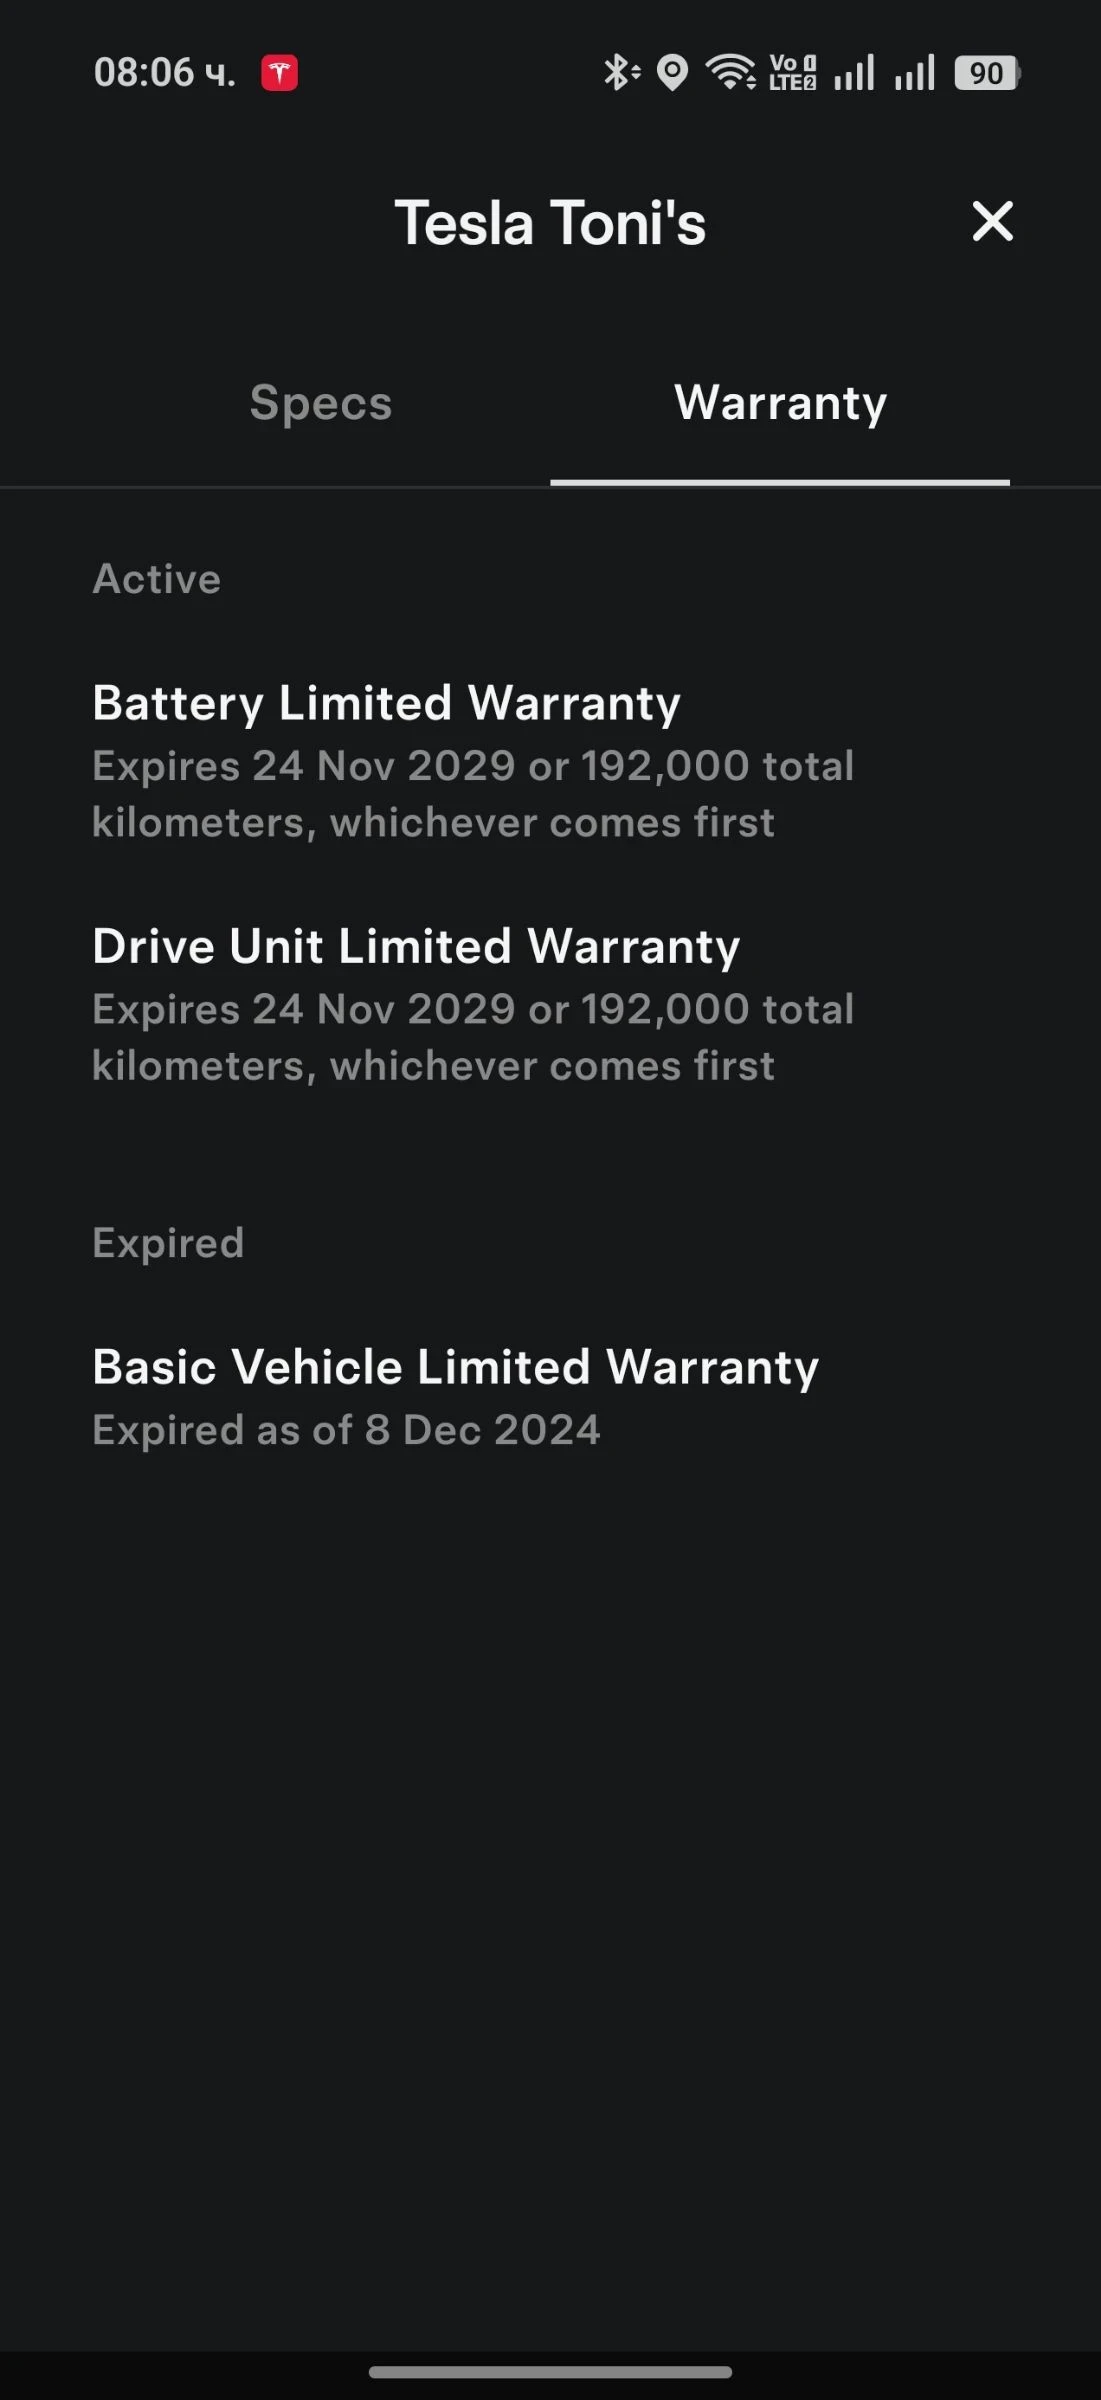This screenshot has width=1101, height=2400.
Task: Open the Tesla notification icon in status bar
Action: click(x=281, y=71)
